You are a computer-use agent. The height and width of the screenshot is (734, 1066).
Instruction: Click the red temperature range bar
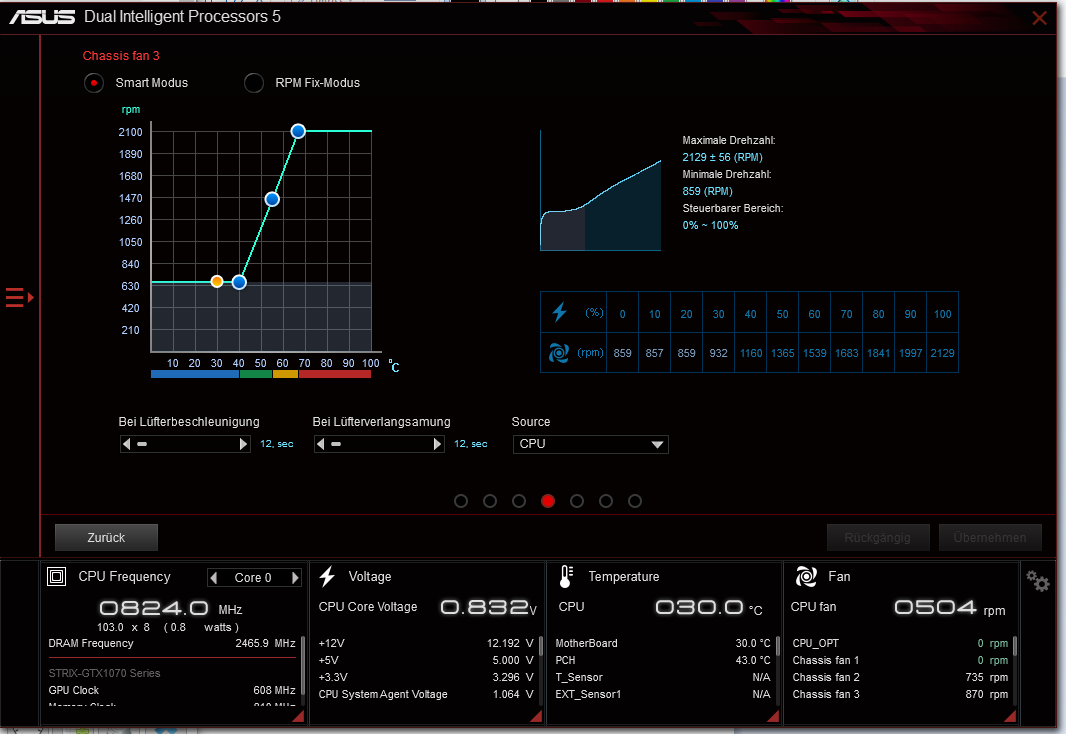334,374
